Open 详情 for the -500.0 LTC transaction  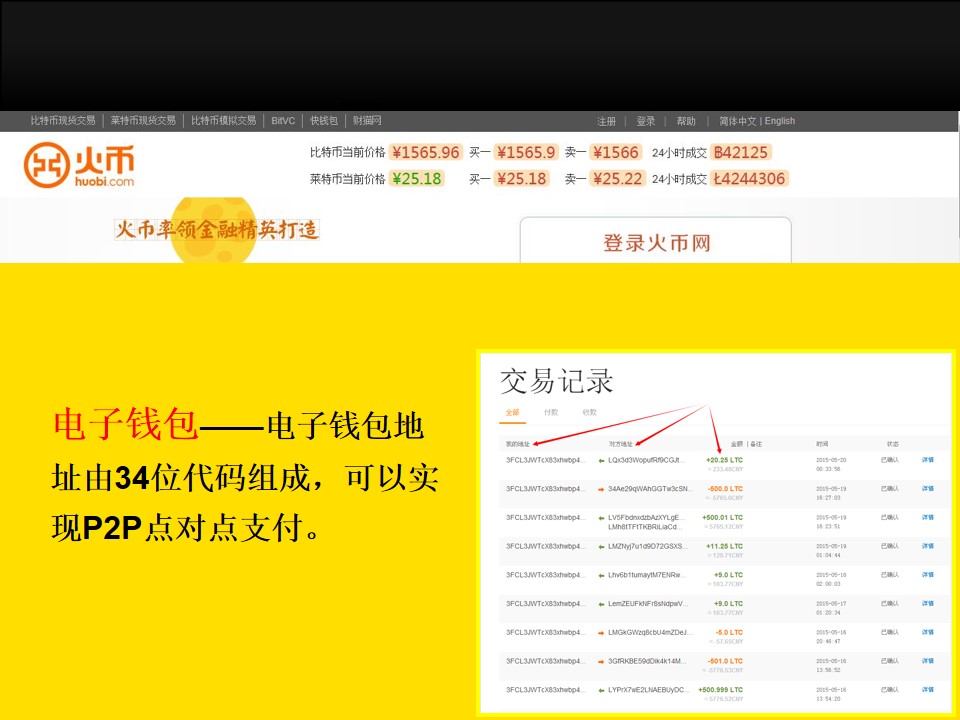928,489
